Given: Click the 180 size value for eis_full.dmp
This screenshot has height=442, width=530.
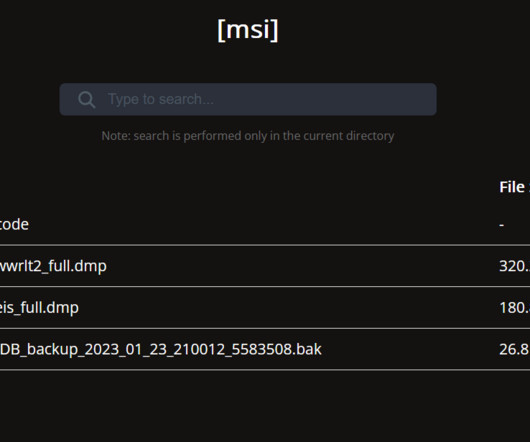Looking at the screenshot, I should click(x=514, y=308).
